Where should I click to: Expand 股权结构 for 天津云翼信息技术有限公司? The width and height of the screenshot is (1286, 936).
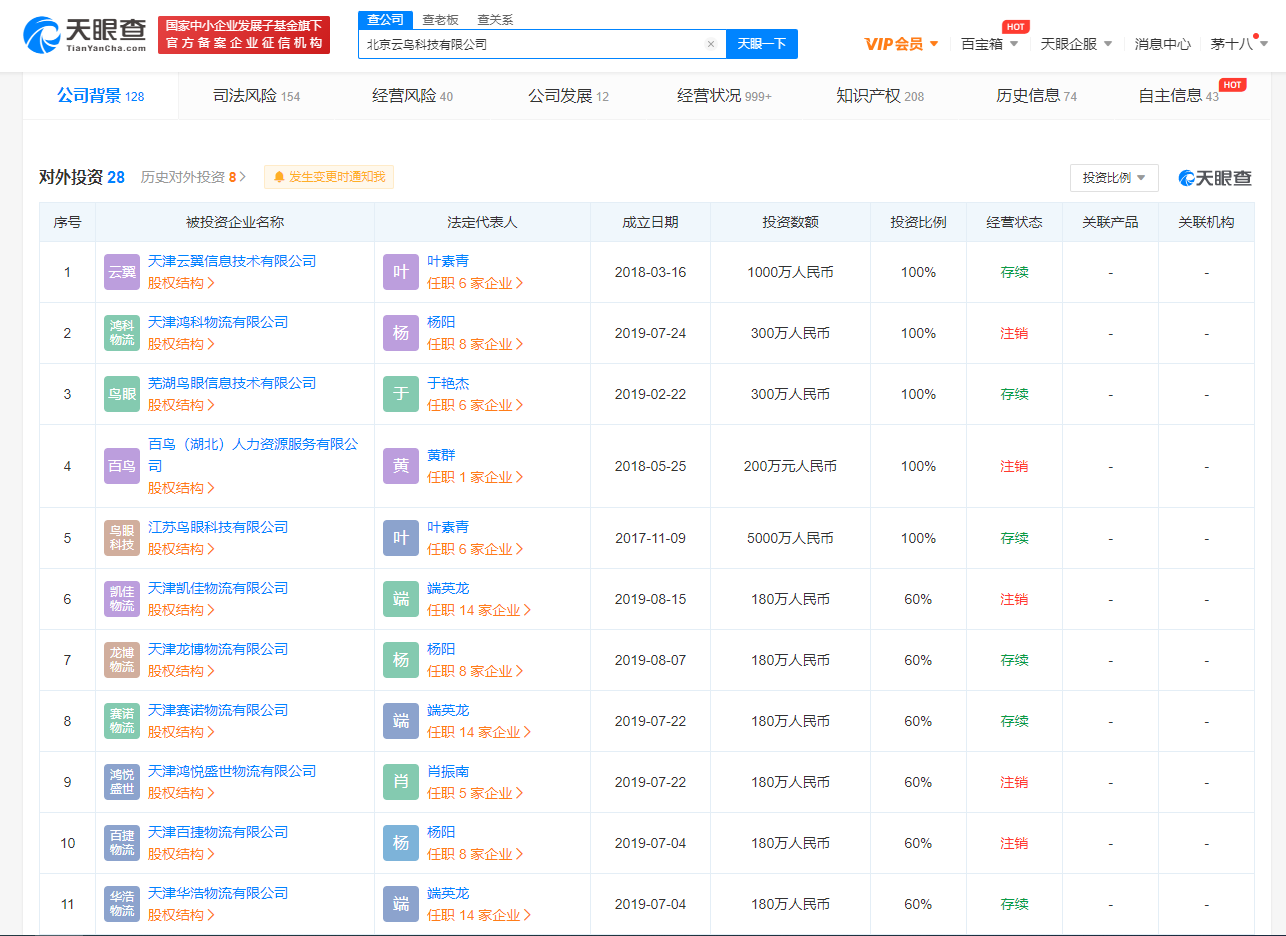coord(181,283)
